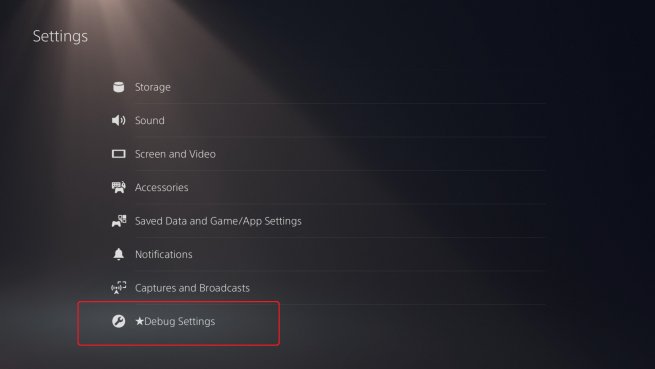Click empty area right of Debug Settings highlight
This screenshot has height=369, width=655.
coord(414,323)
